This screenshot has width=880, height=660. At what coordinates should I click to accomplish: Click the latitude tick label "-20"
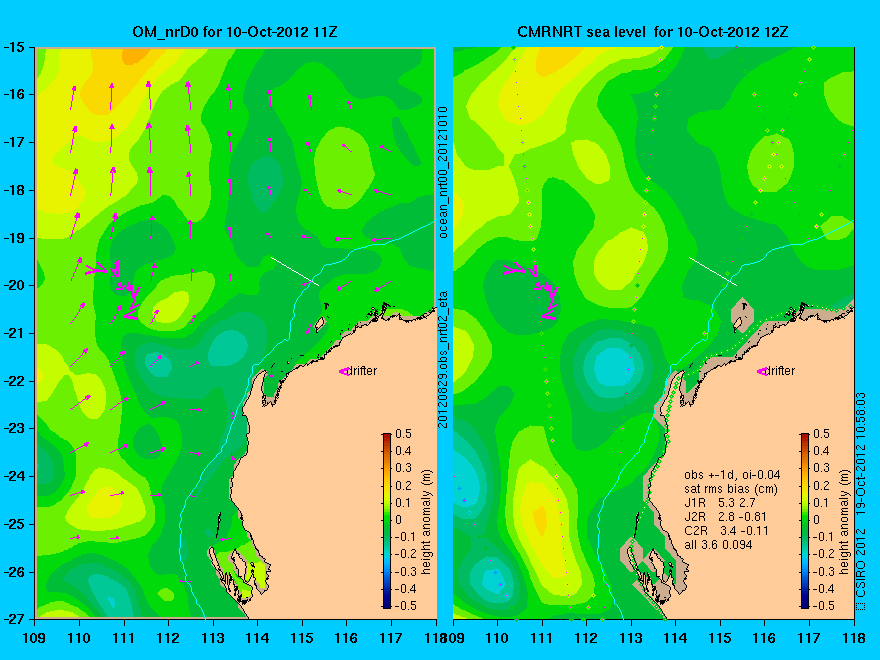pos(14,286)
